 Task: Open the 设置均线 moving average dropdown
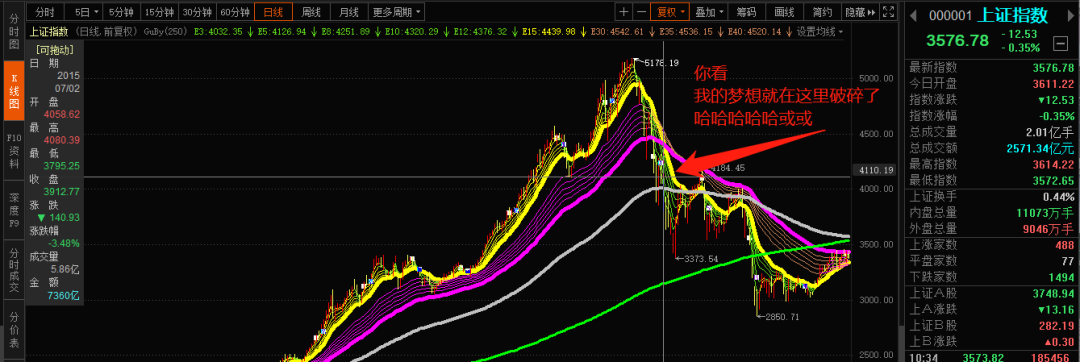(820, 32)
